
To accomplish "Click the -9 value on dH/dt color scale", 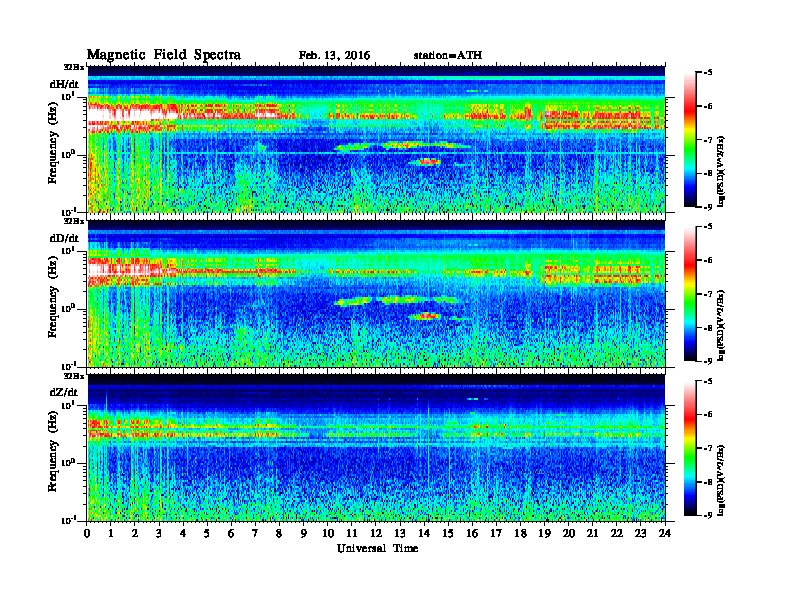I will coord(708,207).
